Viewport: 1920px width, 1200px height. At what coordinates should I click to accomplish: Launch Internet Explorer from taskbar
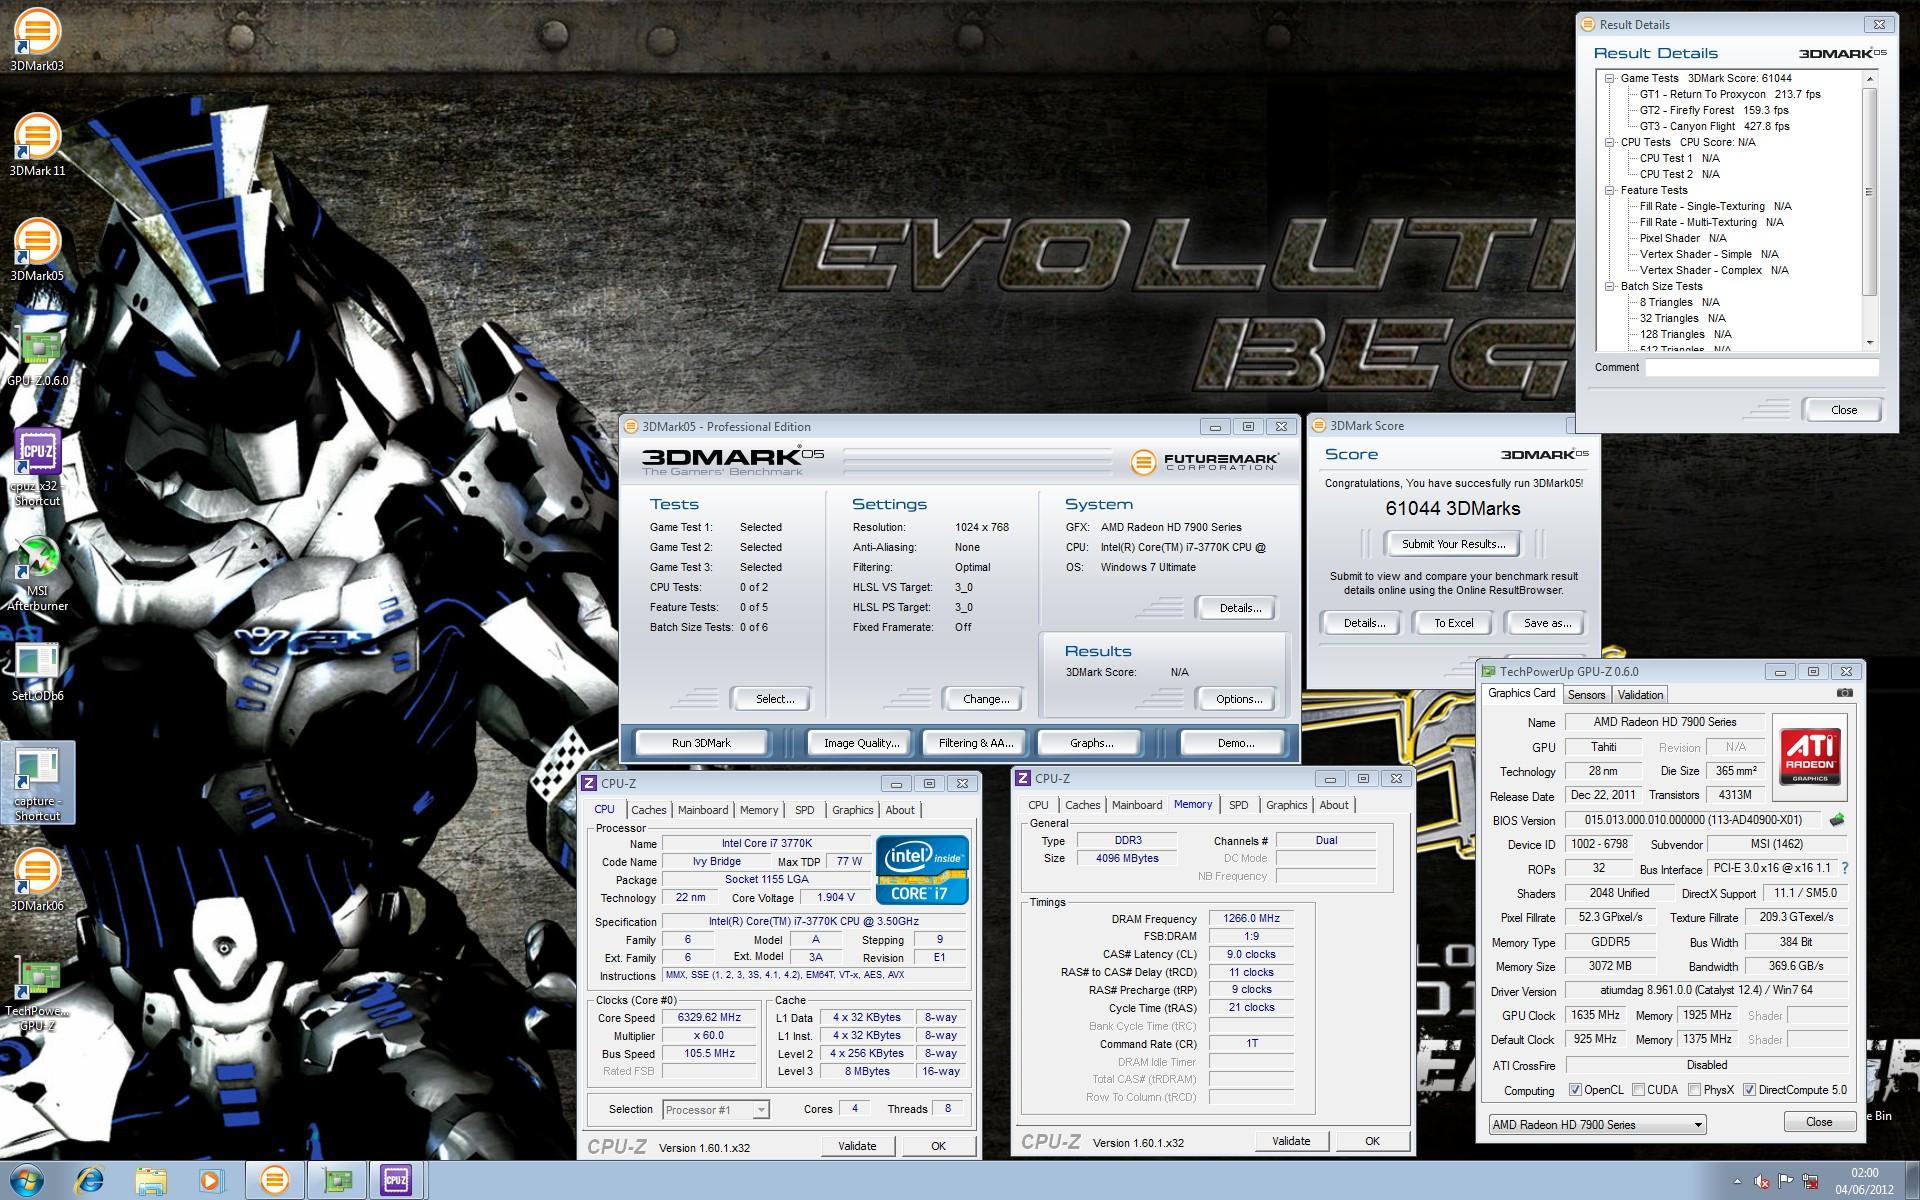90,1181
